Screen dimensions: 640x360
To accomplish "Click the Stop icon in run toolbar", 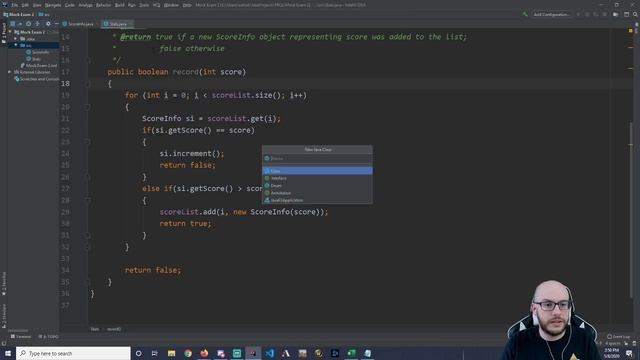I will [x=605, y=14].
